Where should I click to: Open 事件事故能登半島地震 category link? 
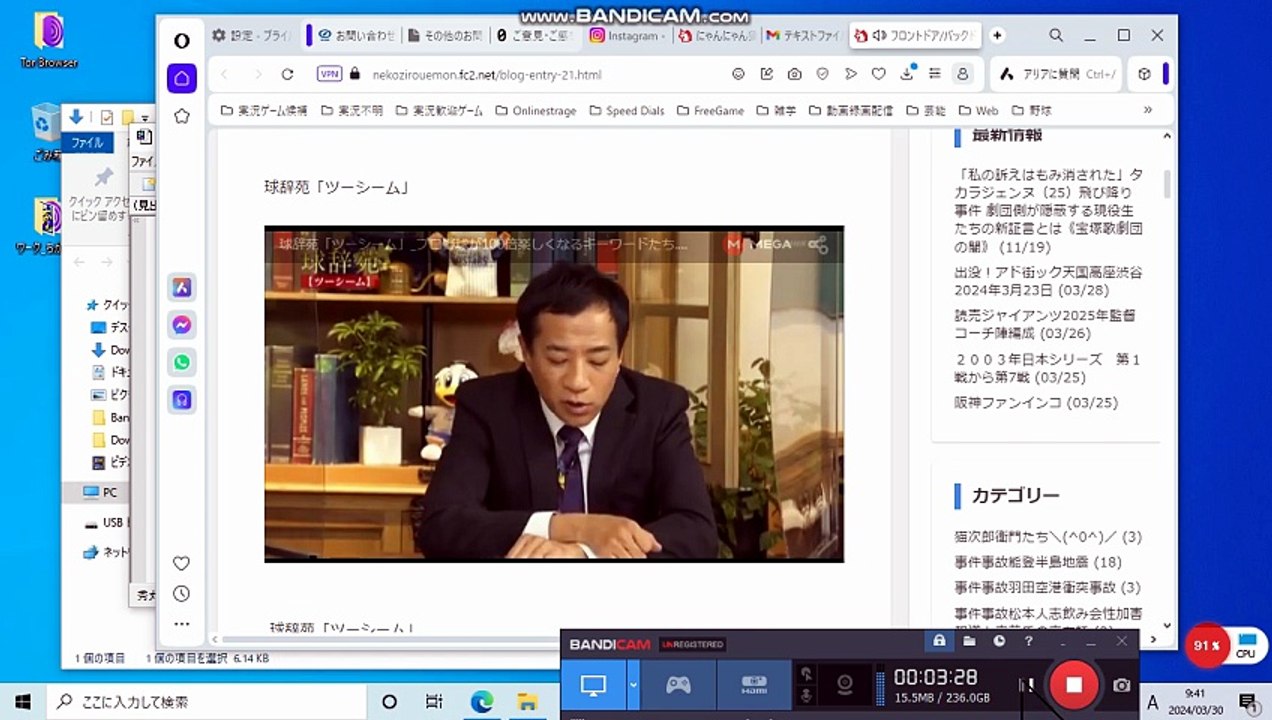point(1038,562)
